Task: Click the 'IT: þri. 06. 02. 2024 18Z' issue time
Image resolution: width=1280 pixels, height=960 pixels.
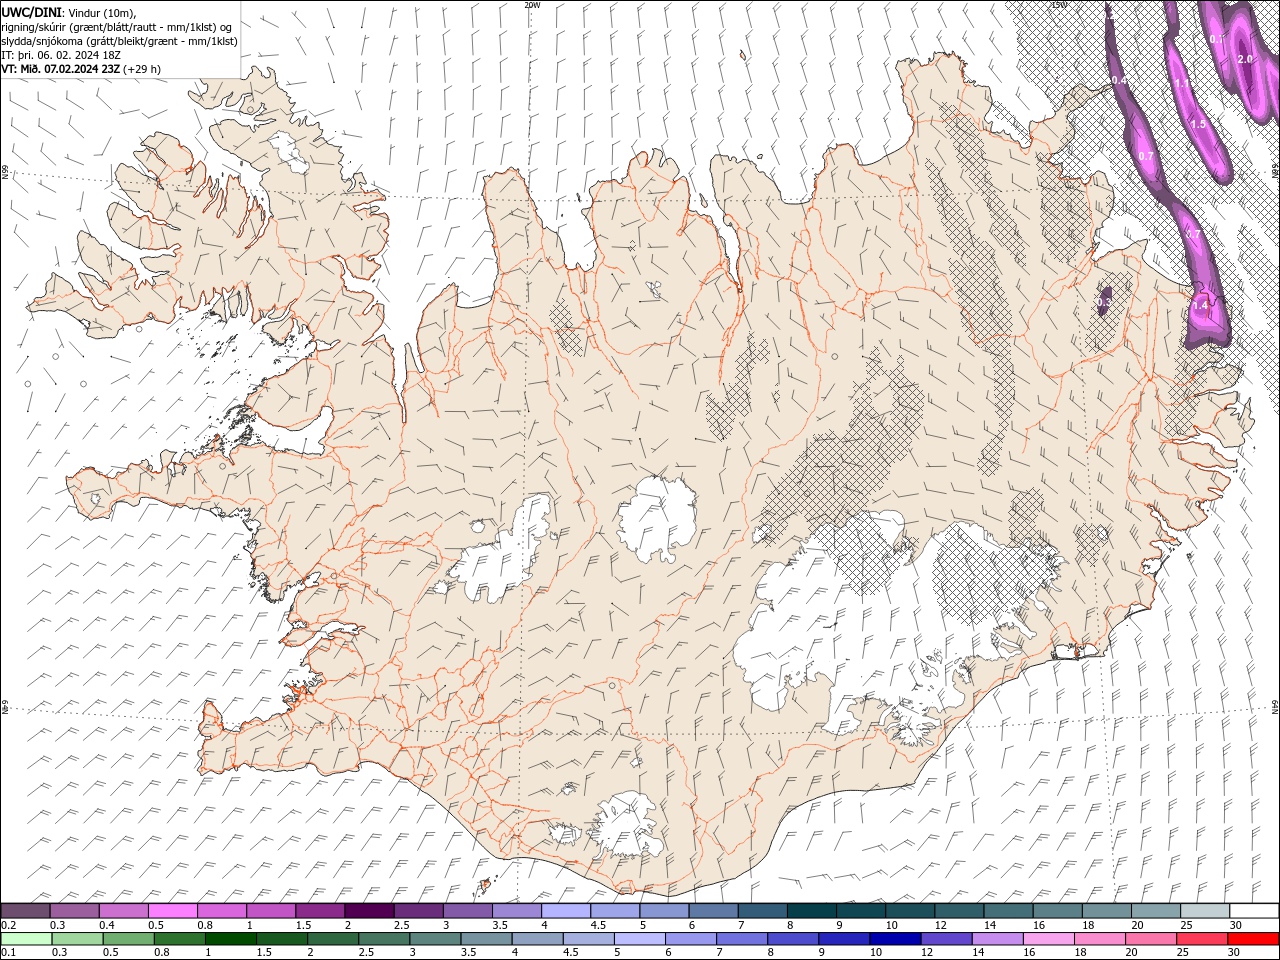Action: click(63, 55)
